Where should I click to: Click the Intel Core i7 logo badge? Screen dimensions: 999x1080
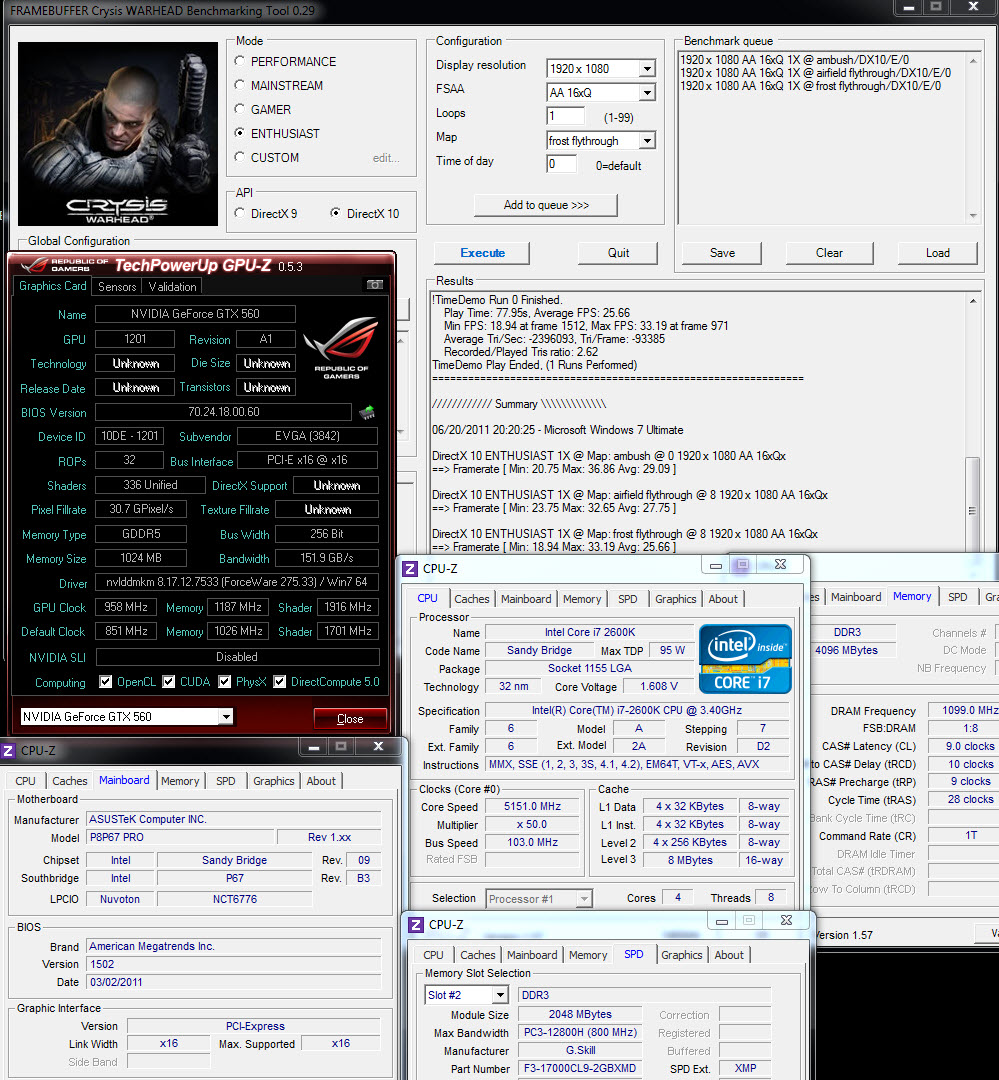point(745,658)
